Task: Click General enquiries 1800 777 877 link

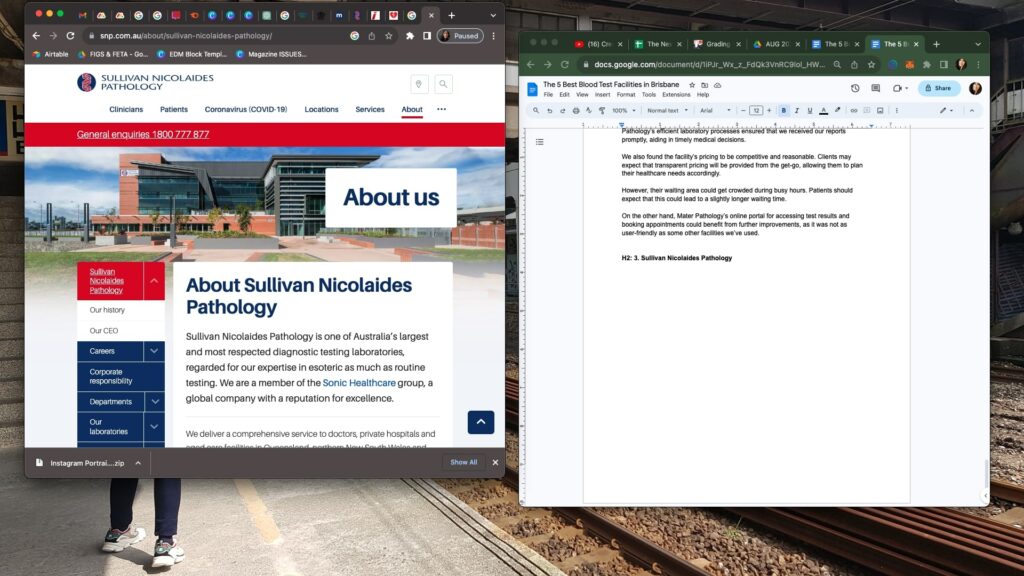Action: (143, 135)
